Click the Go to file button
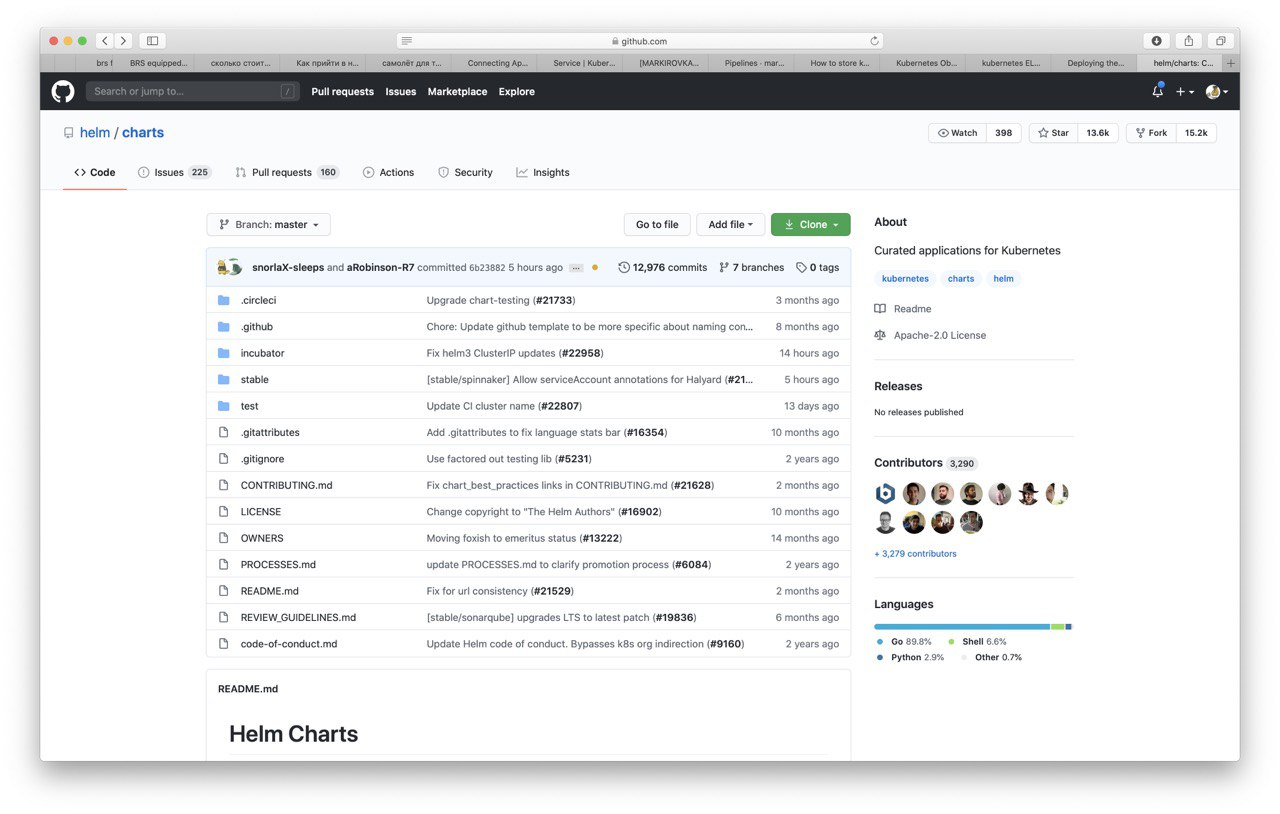Screen dimensions: 1280x814 coord(657,224)
